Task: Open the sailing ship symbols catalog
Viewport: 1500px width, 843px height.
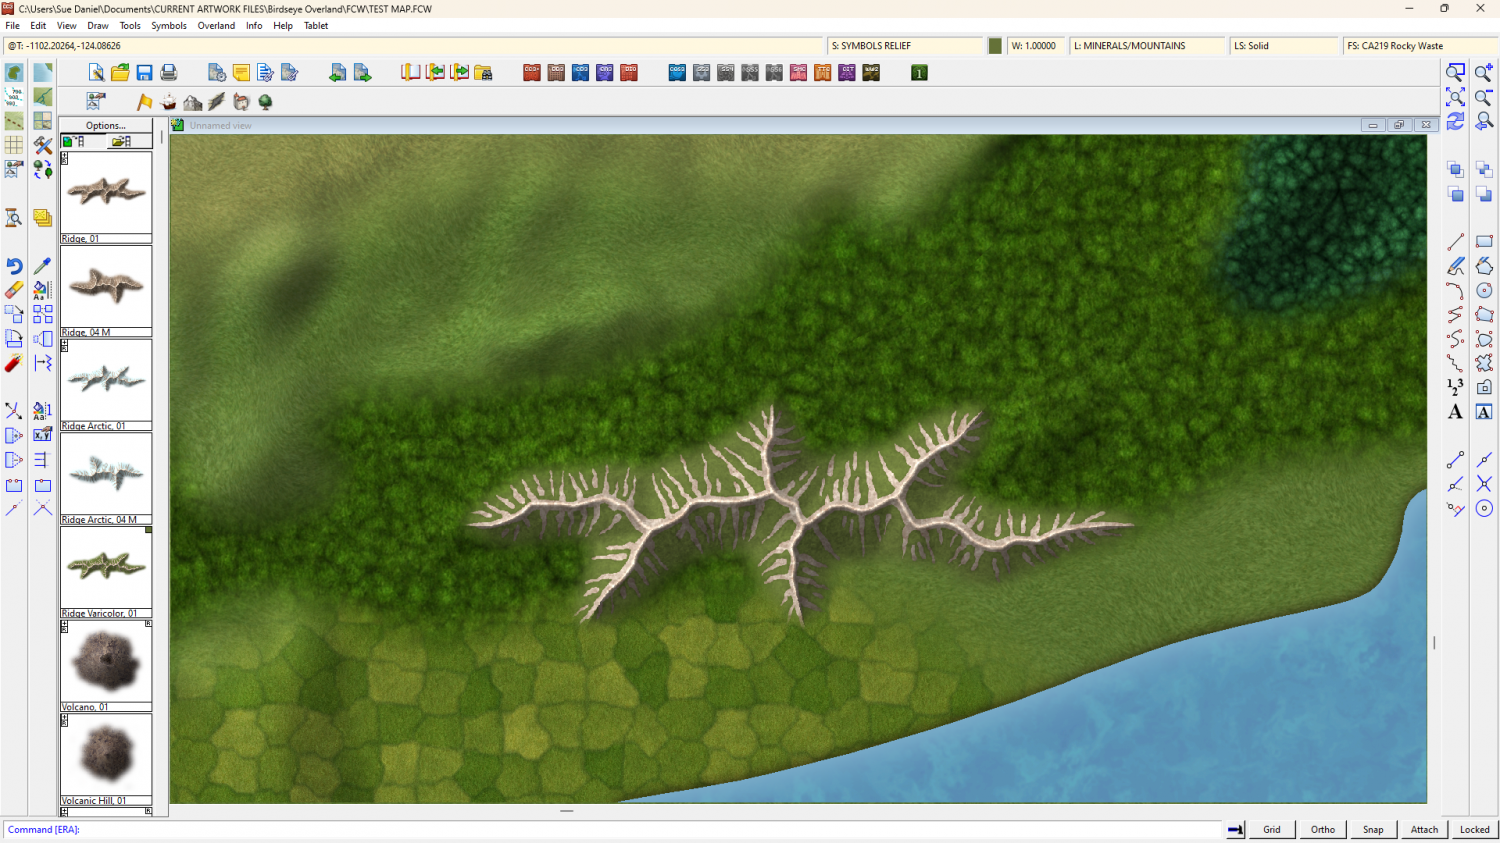Action: pyautogui.click(x=169, y=102)
